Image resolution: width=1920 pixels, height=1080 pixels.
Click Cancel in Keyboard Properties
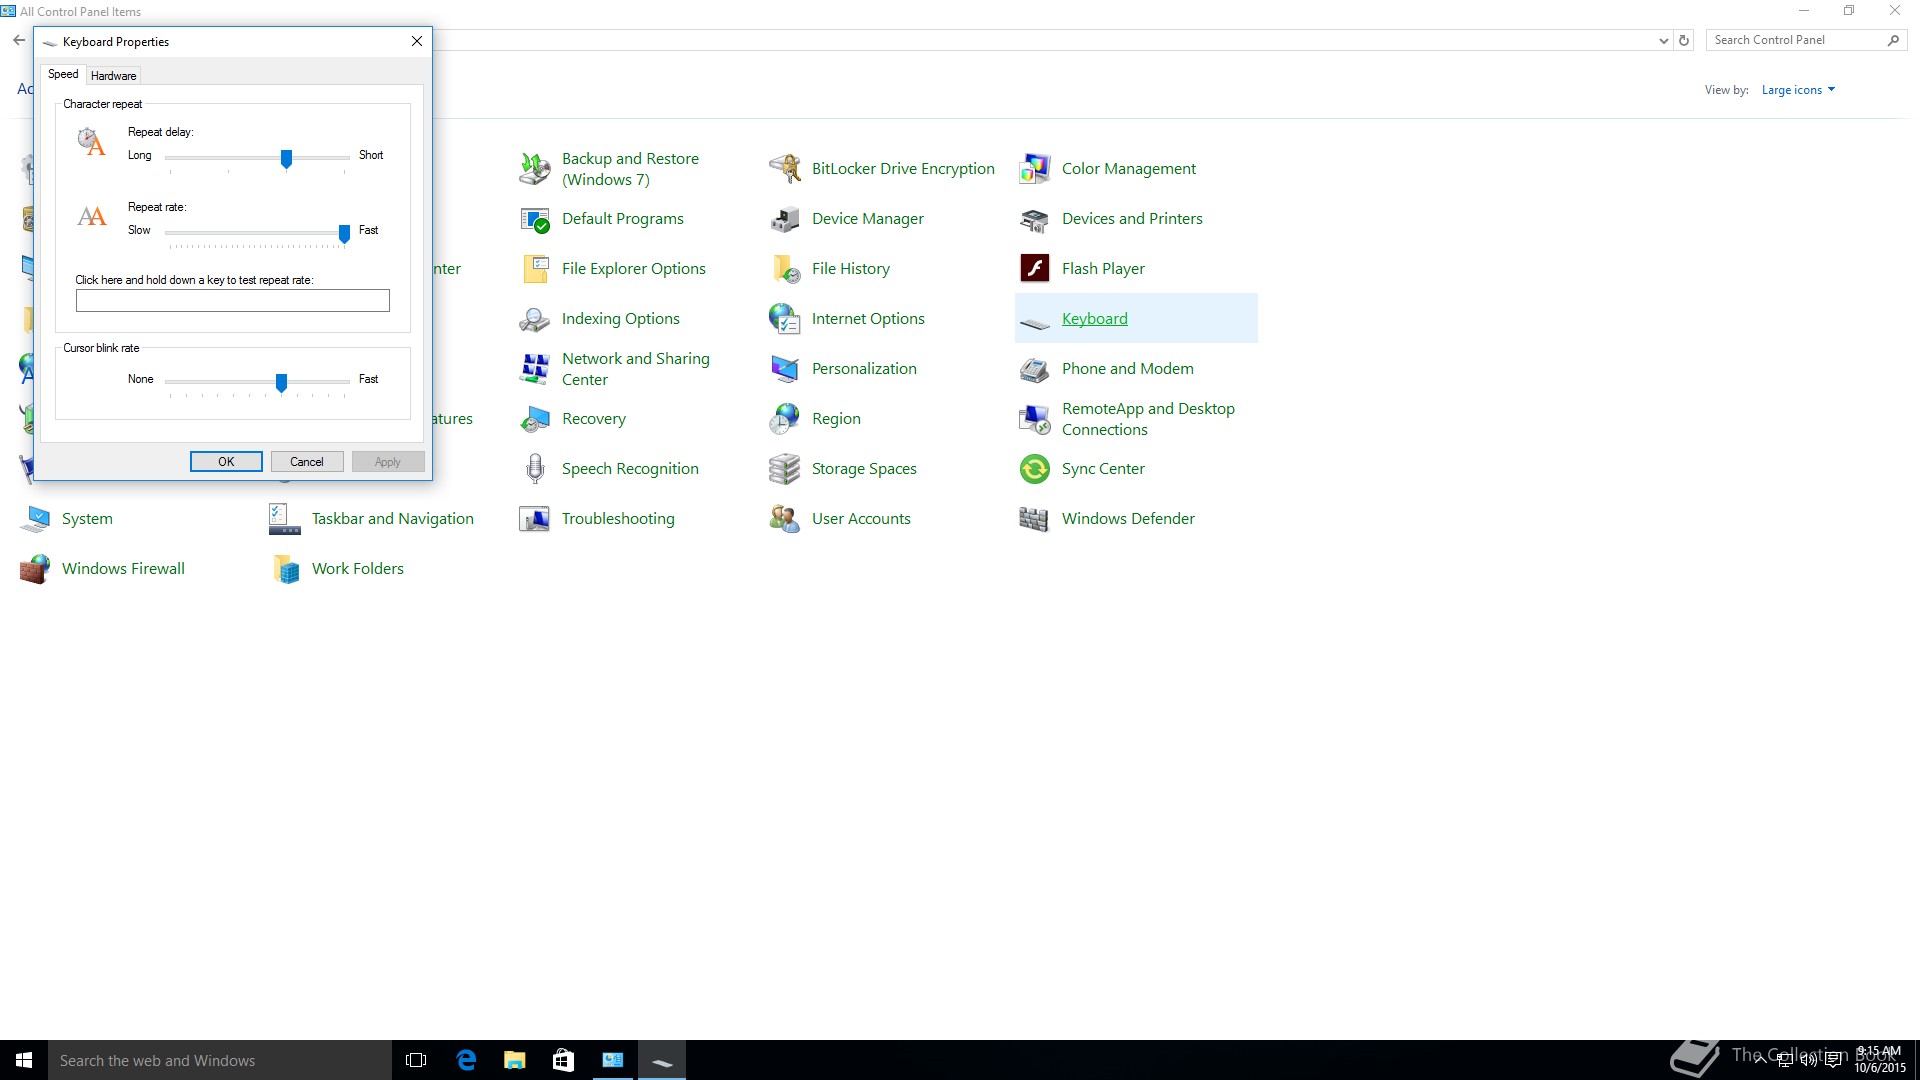point(307,461)
